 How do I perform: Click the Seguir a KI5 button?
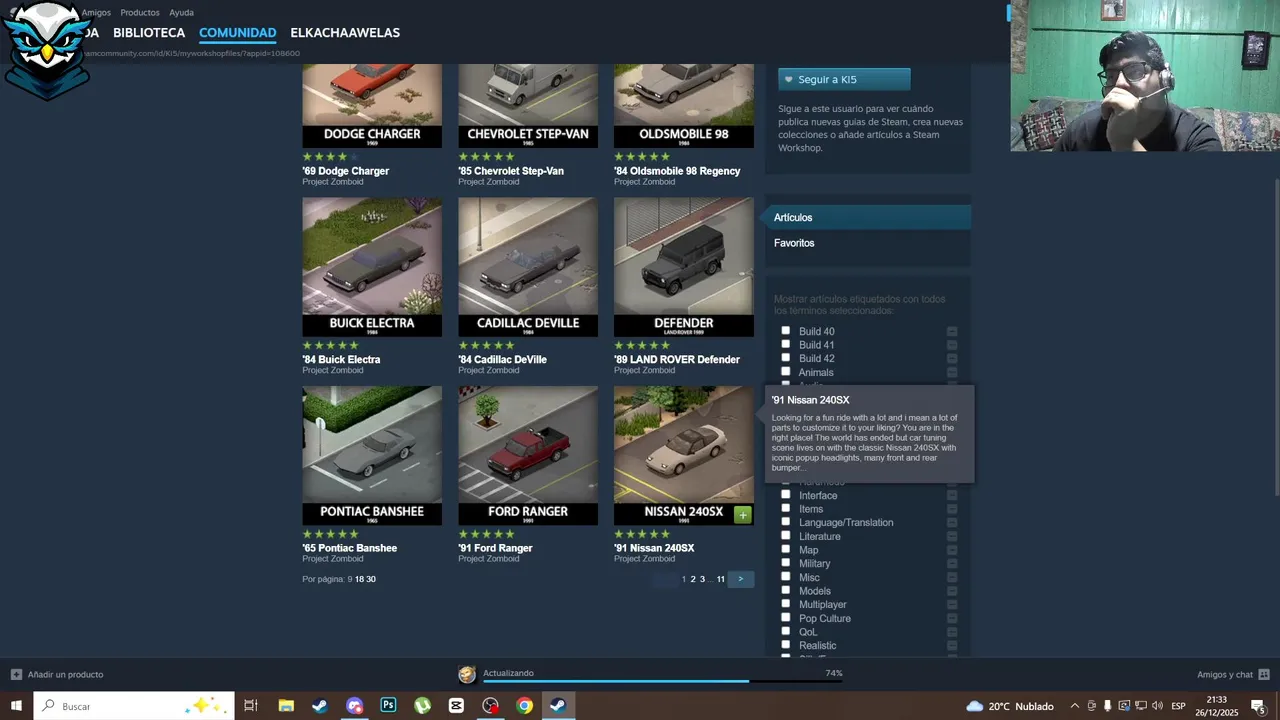[x=844, y=79]
